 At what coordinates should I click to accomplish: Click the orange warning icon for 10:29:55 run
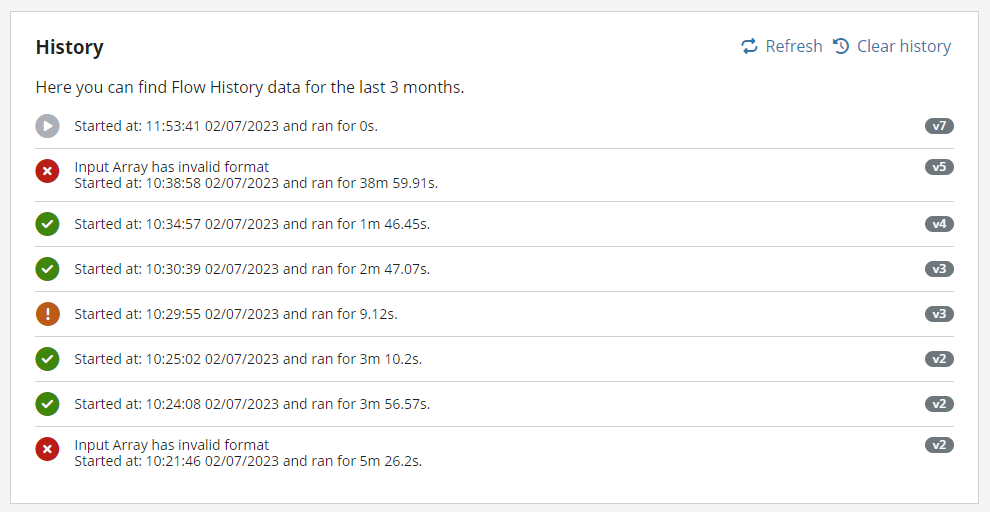click(x=47, y=314)
